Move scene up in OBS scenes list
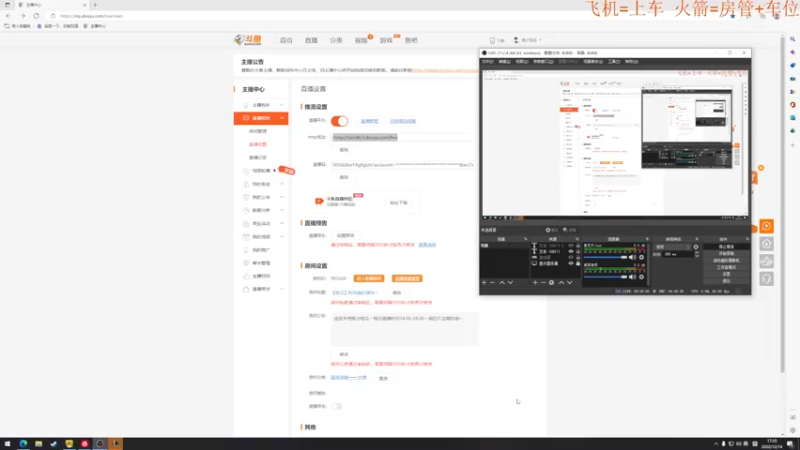Screen dimensions: 800x450 502,282
